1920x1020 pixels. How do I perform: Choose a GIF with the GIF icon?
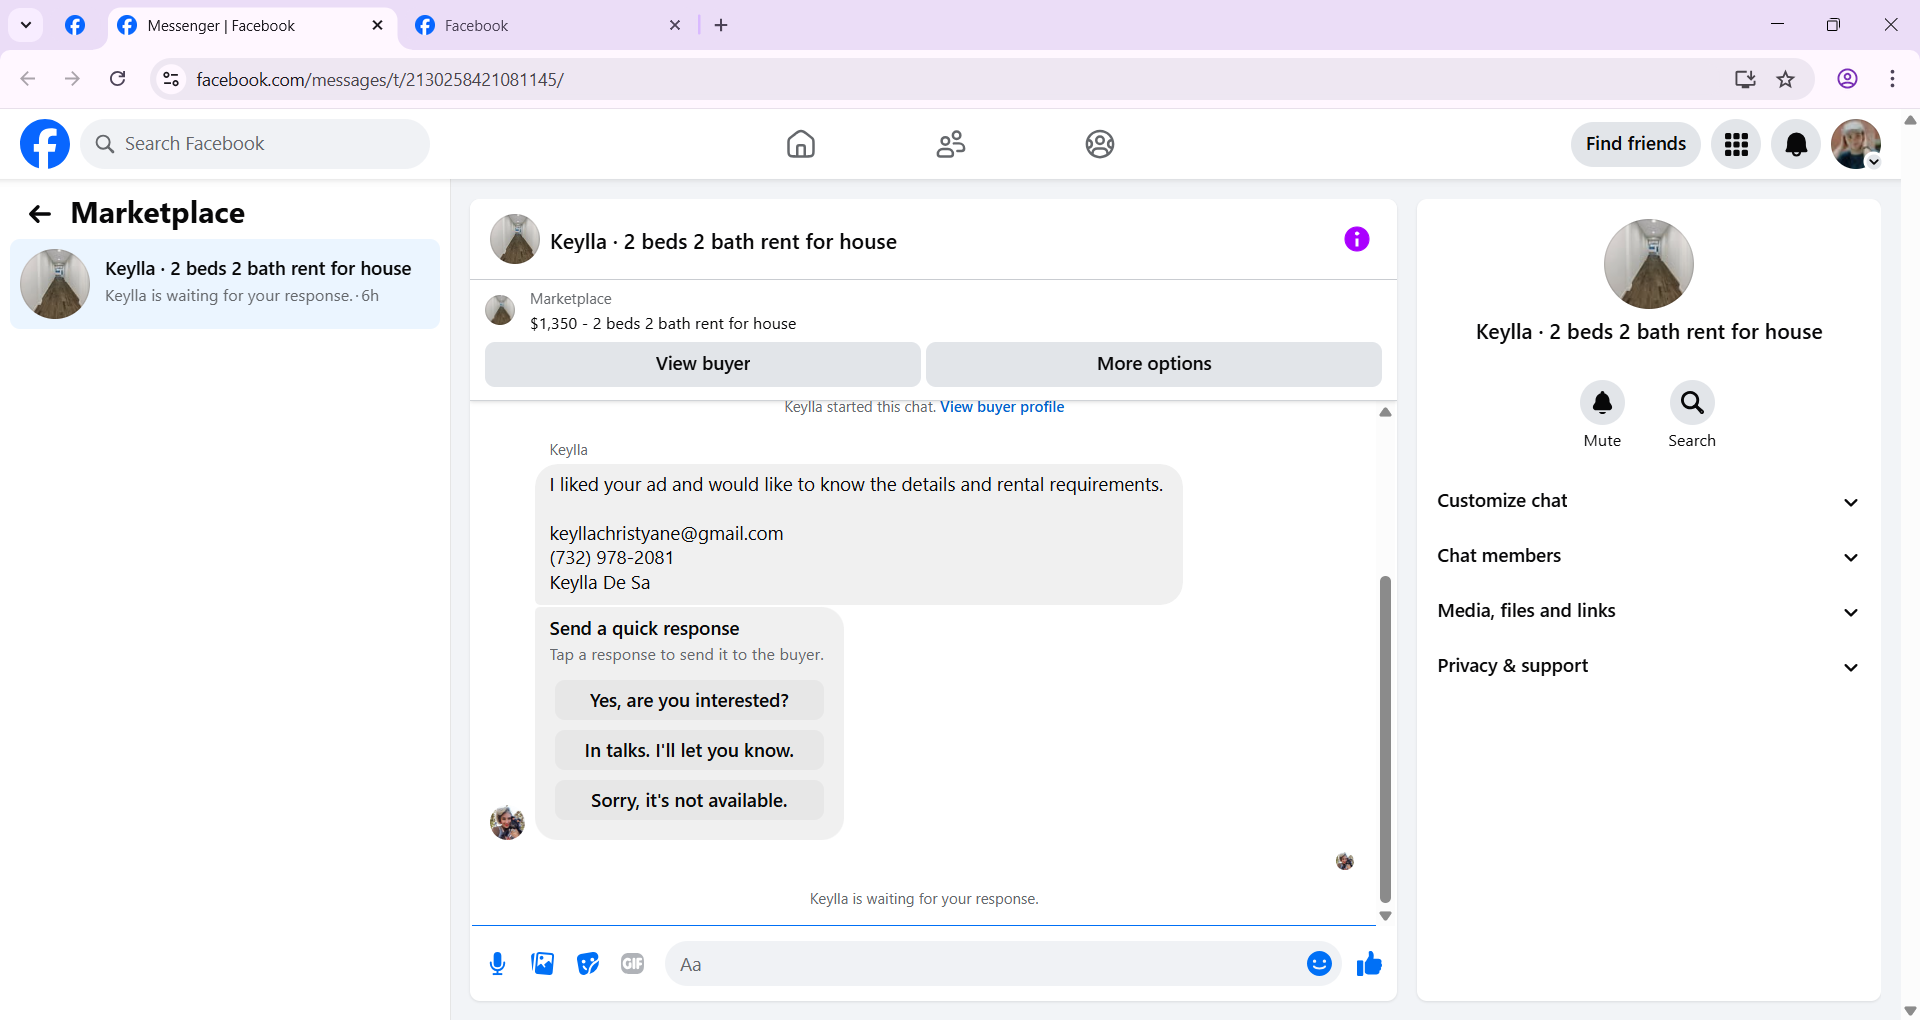tap(633, 964)
